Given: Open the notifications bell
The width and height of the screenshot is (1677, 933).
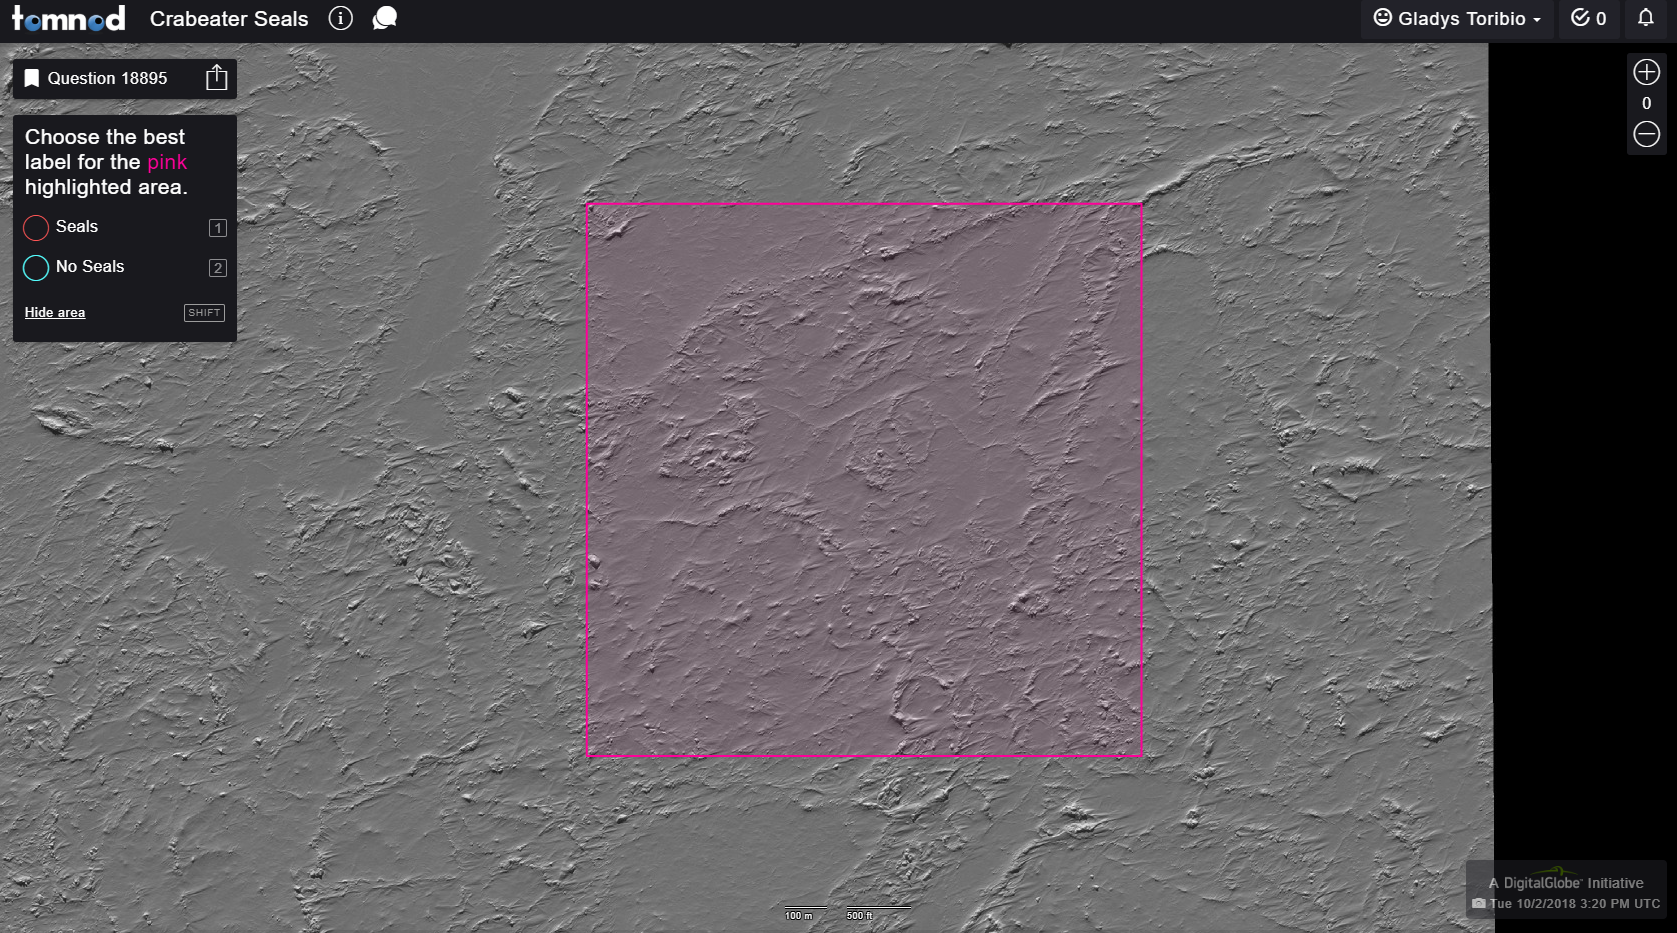Looking at the screenshot, I should (x=1645, y=18).
